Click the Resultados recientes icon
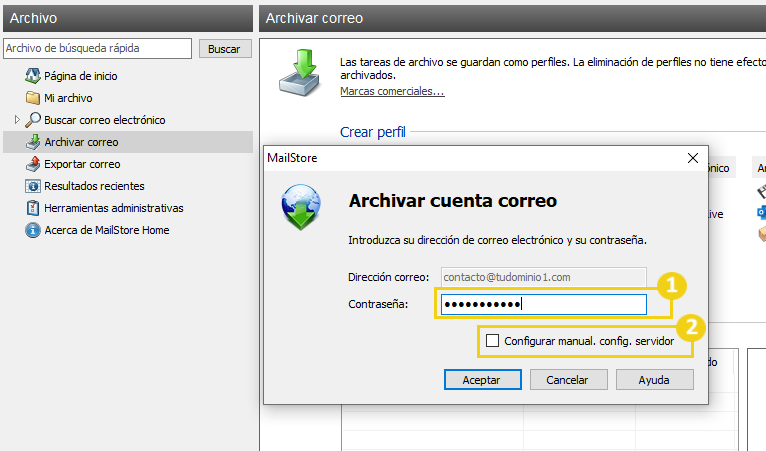 coord(33,186)
